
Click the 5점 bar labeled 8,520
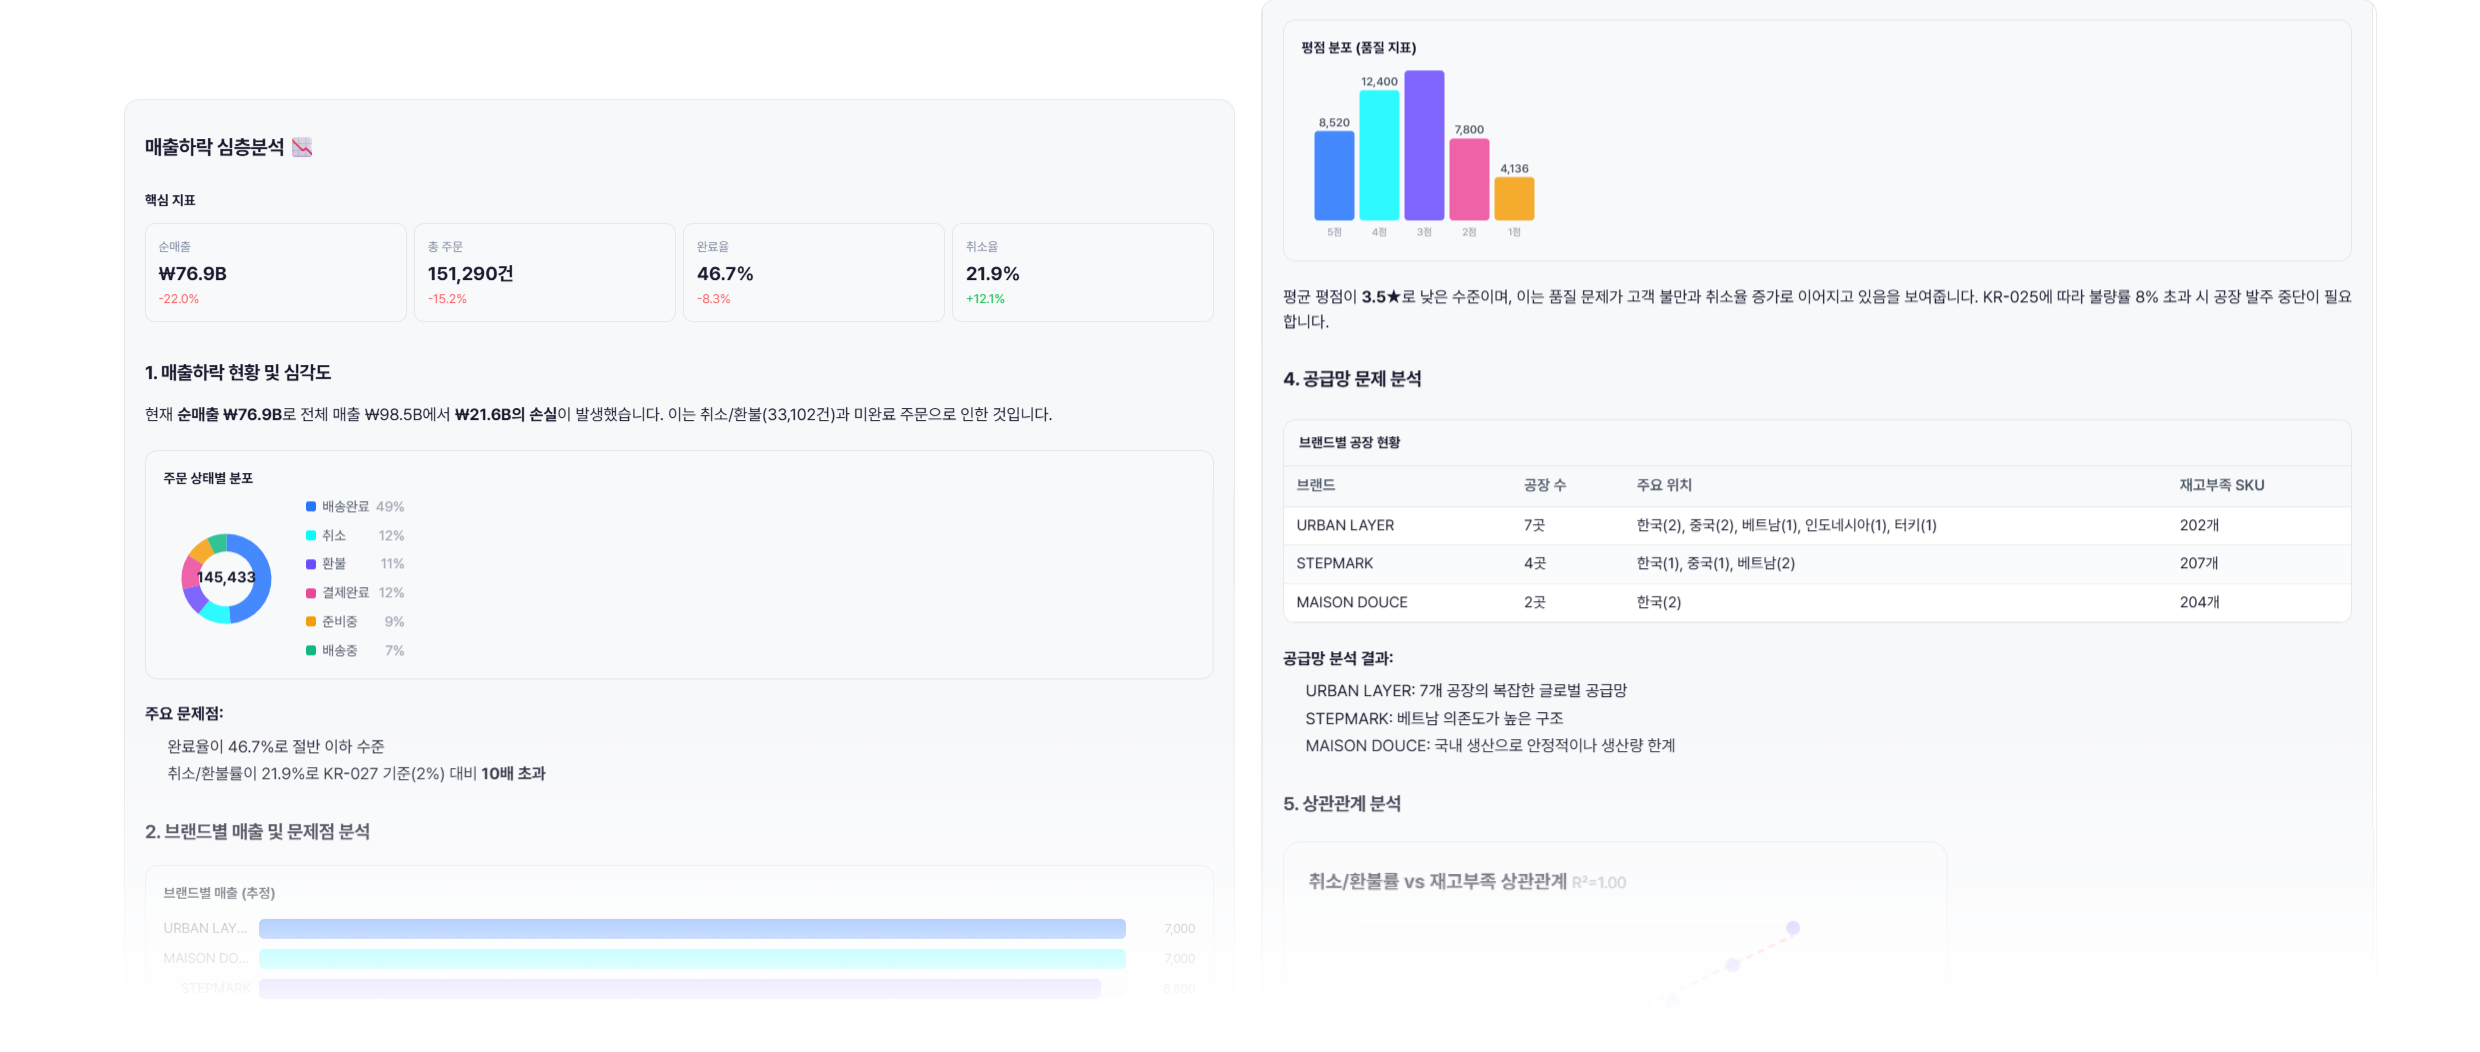coord(1334,176)
